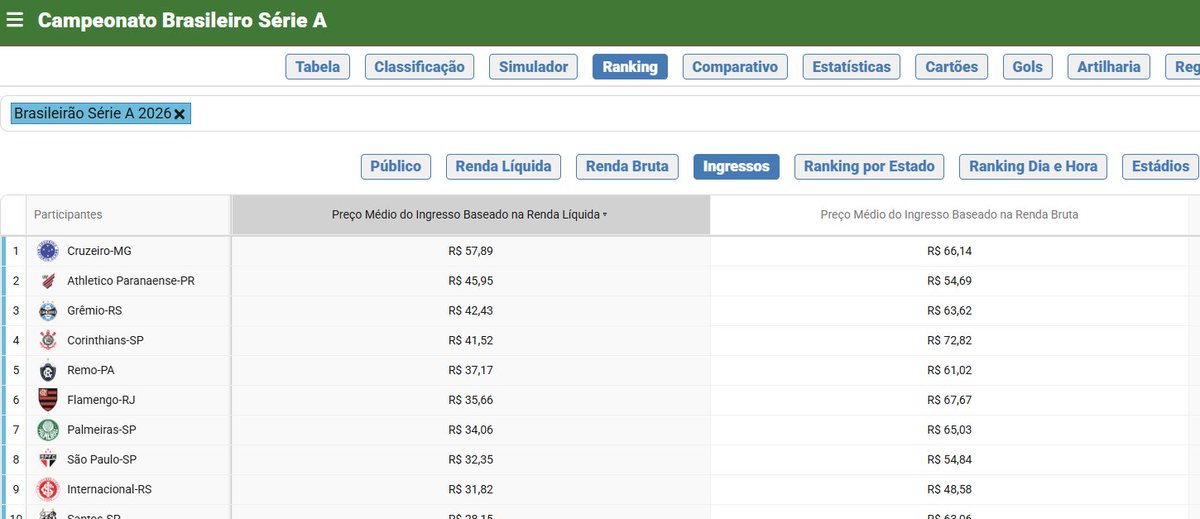Click the R$ 45,95 value
Viewport: 1200px width, 519px height.
471,281
